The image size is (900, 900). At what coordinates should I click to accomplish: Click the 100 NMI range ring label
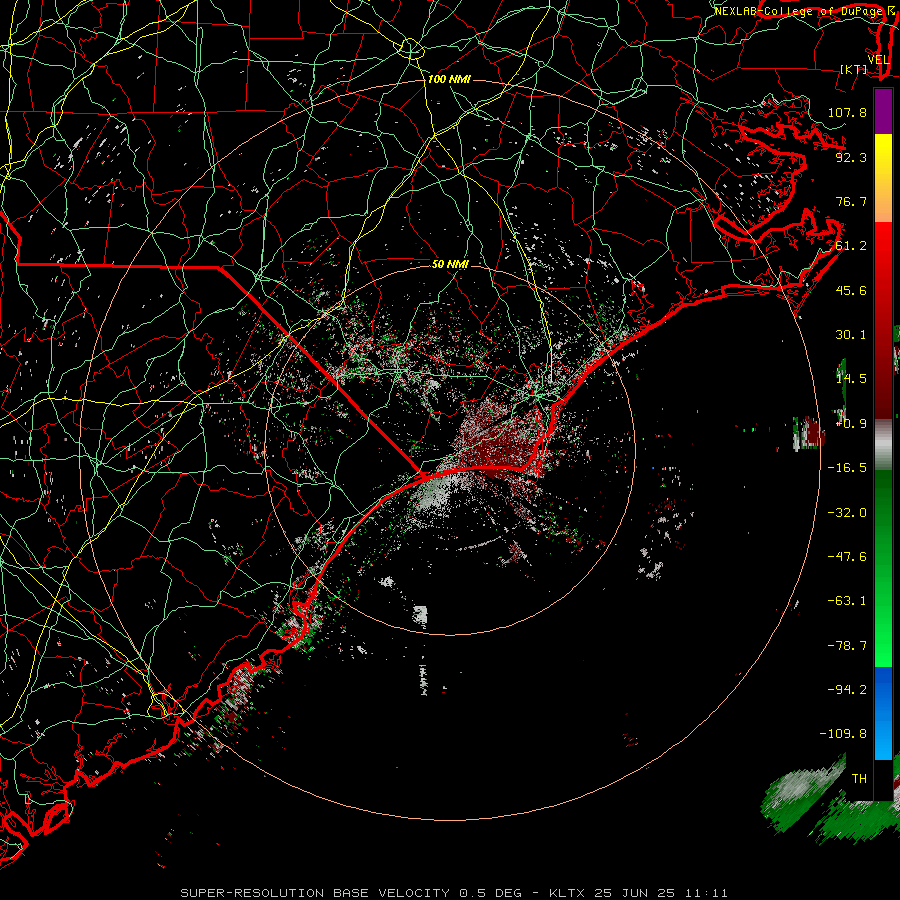point(449,79)
